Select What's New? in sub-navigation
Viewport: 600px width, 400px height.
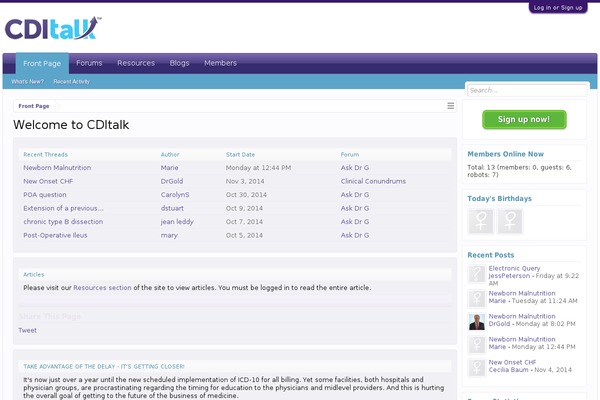click(27, 81)
